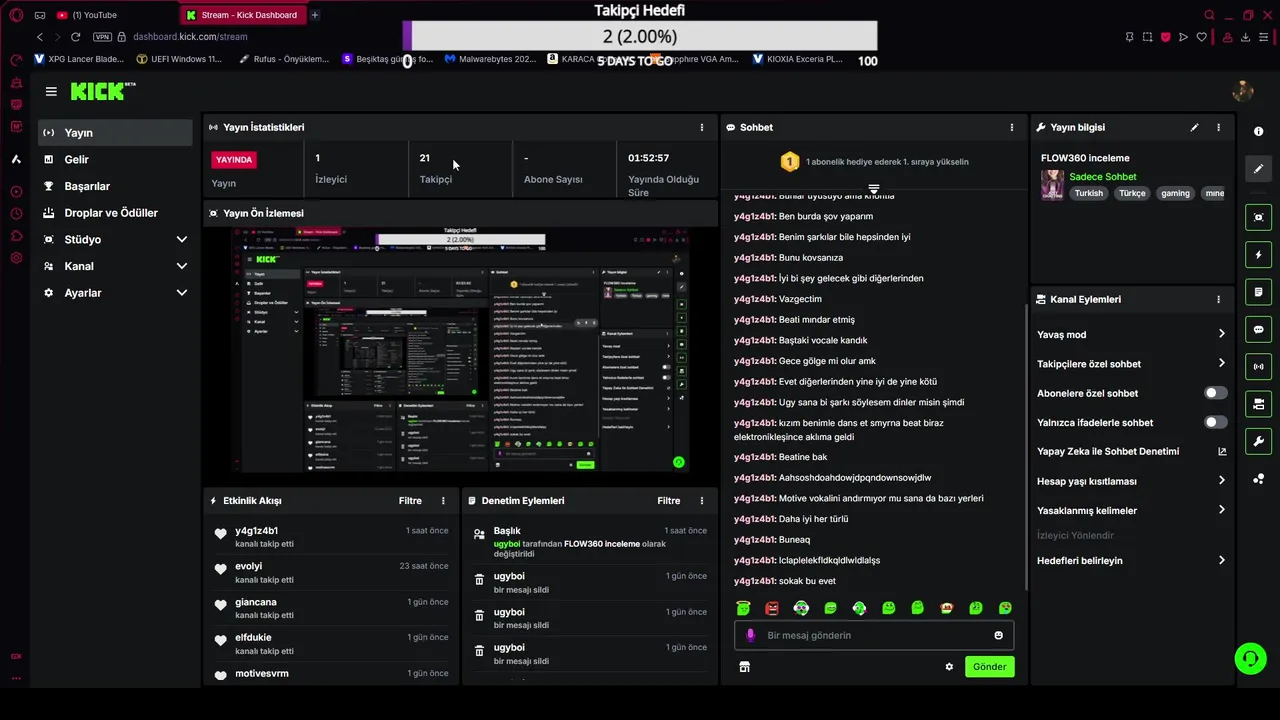Image resolution: width=1280 pixels, height=720 pixels.
Task: Open a new browser tab
Action: [314, 15]
